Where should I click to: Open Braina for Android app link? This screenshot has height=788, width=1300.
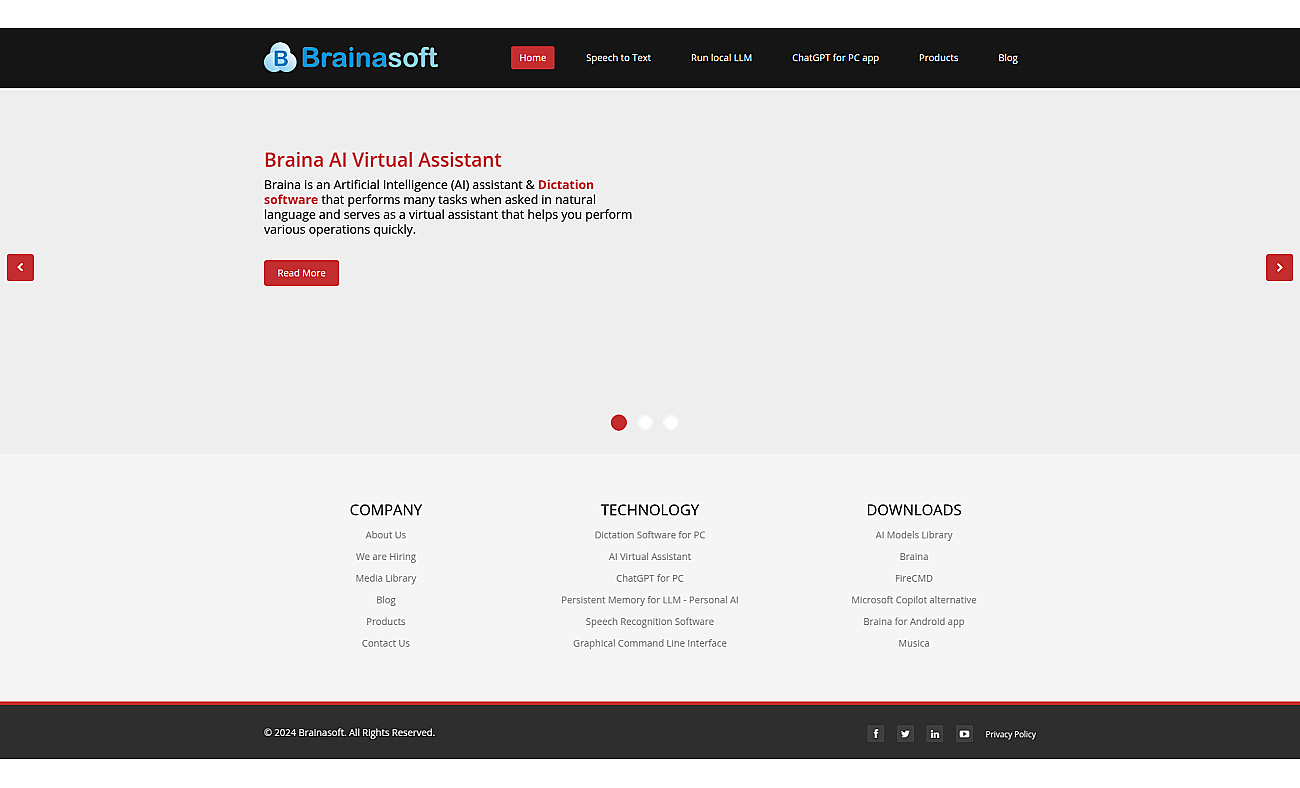tap(914, 622)
